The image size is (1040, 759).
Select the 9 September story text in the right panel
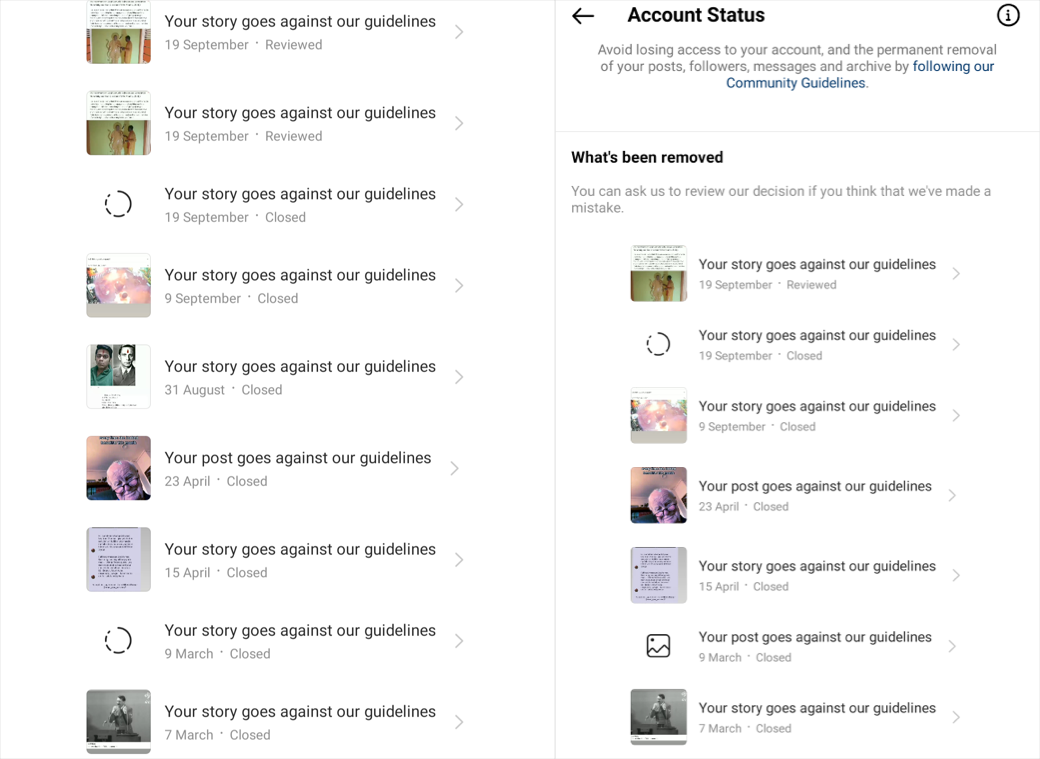(817, 407)
